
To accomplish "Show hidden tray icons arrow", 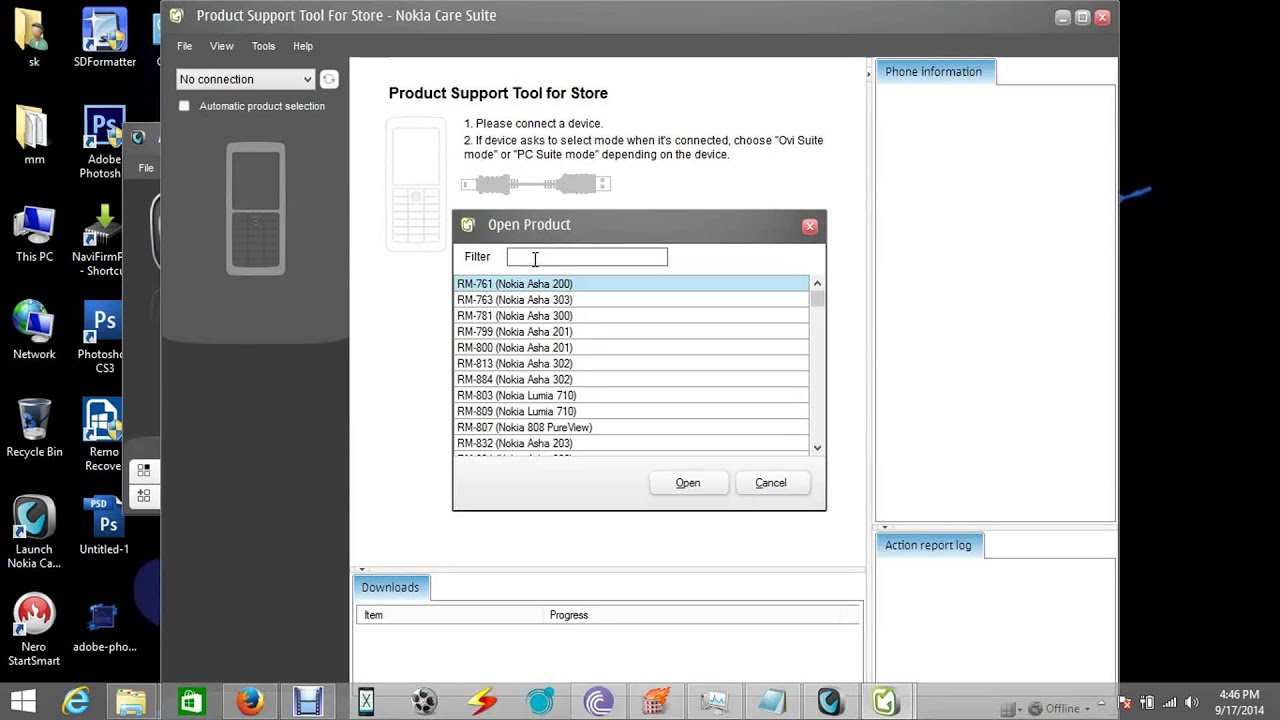I will coord(1101,703).
